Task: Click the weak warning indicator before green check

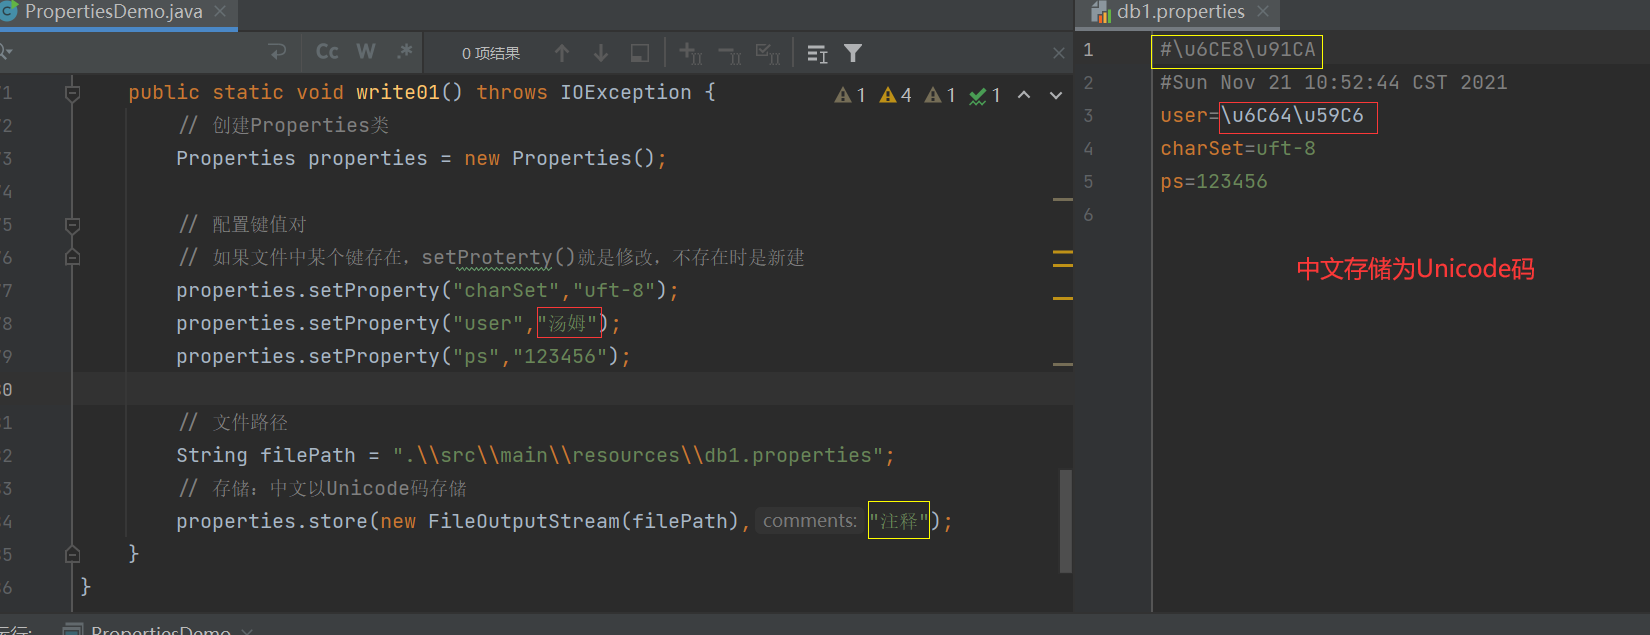Action: click(x=940, y=95)
